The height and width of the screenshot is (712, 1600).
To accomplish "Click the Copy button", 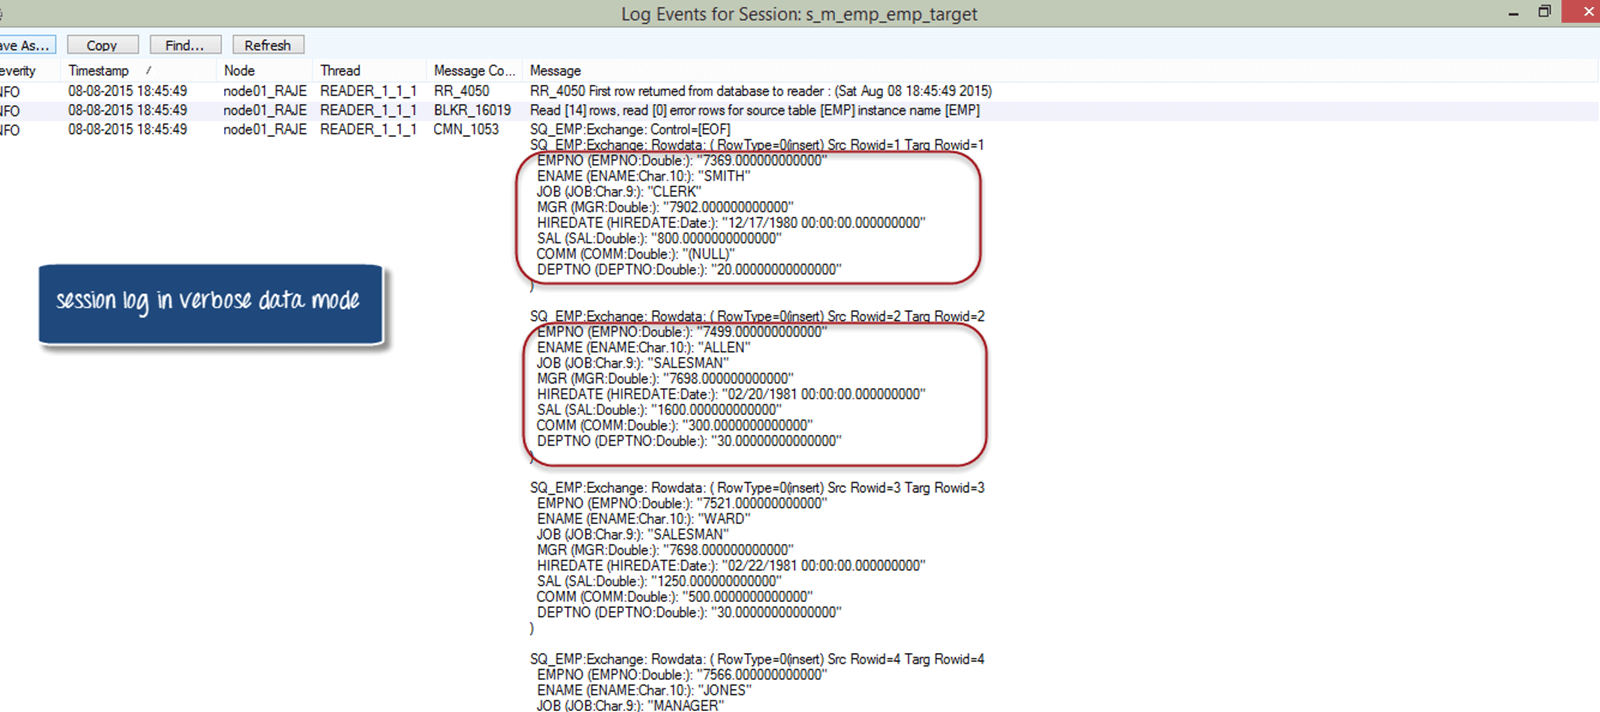I will 102,45.
